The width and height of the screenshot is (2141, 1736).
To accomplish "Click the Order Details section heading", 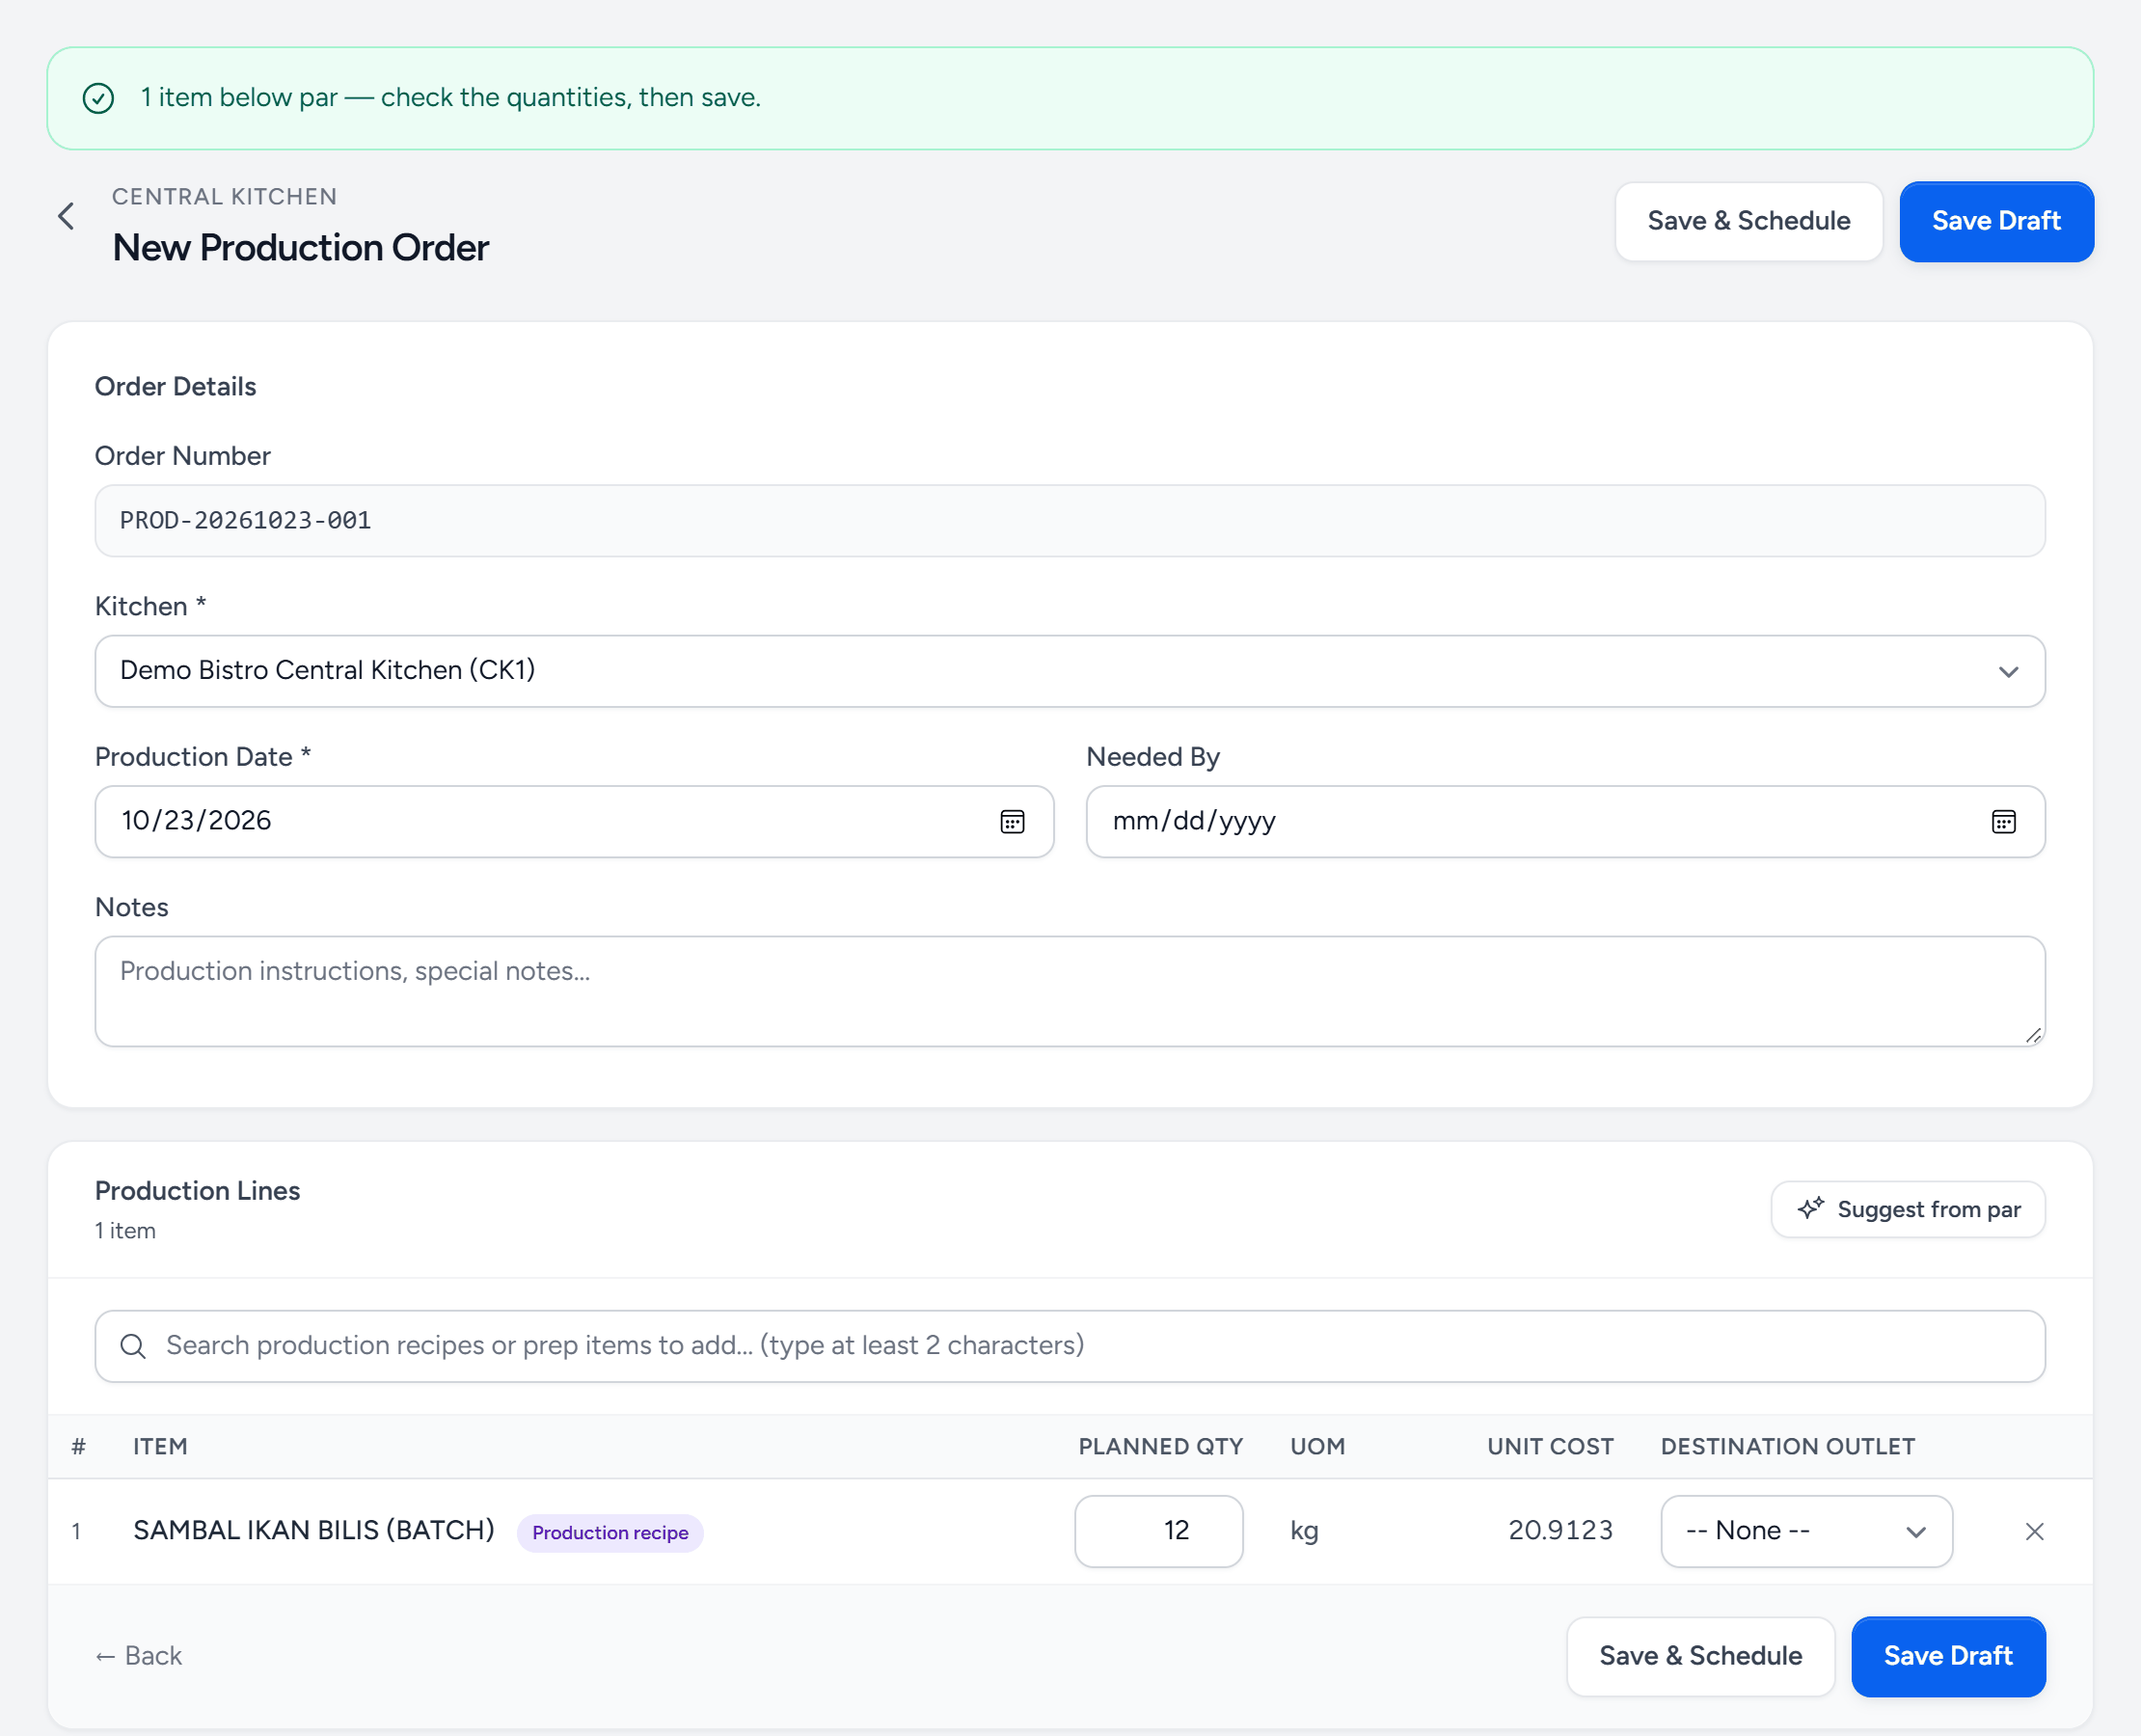I will (175, 386).
